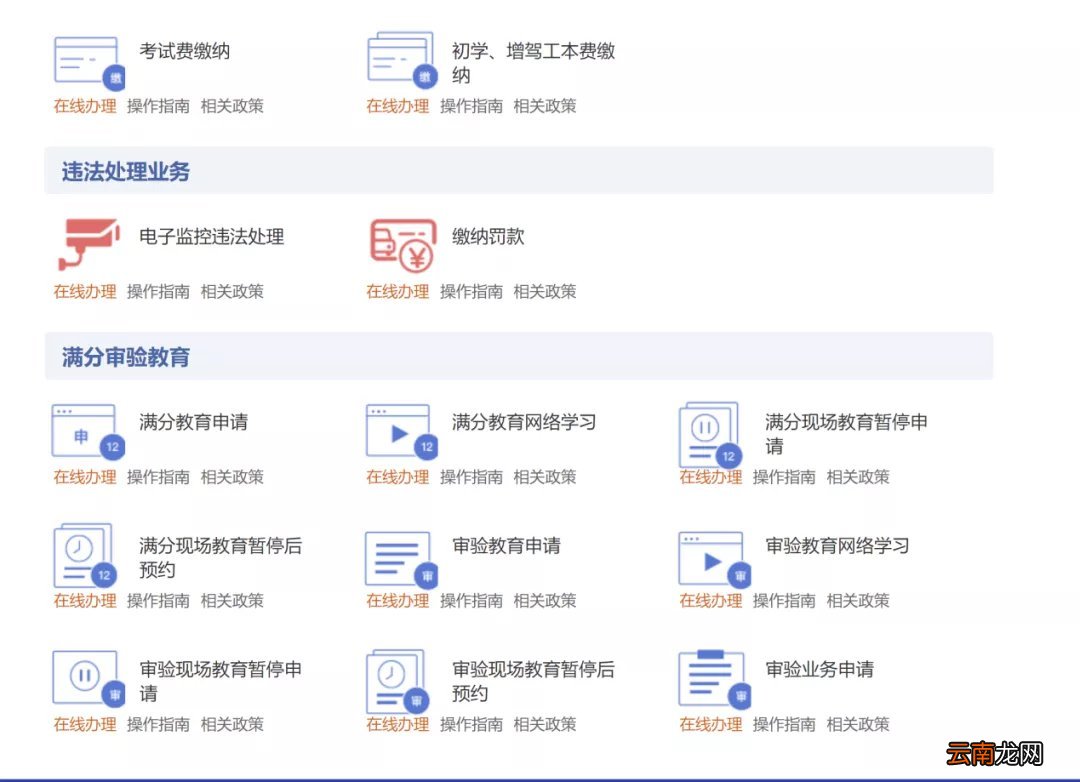Open 相关政策 for 满分教育网络学习

click(545, 477)
